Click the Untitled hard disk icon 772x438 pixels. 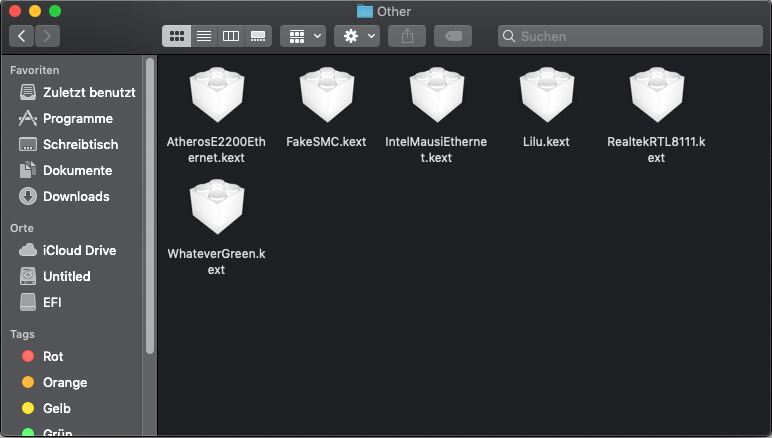(x=28, y=276)
